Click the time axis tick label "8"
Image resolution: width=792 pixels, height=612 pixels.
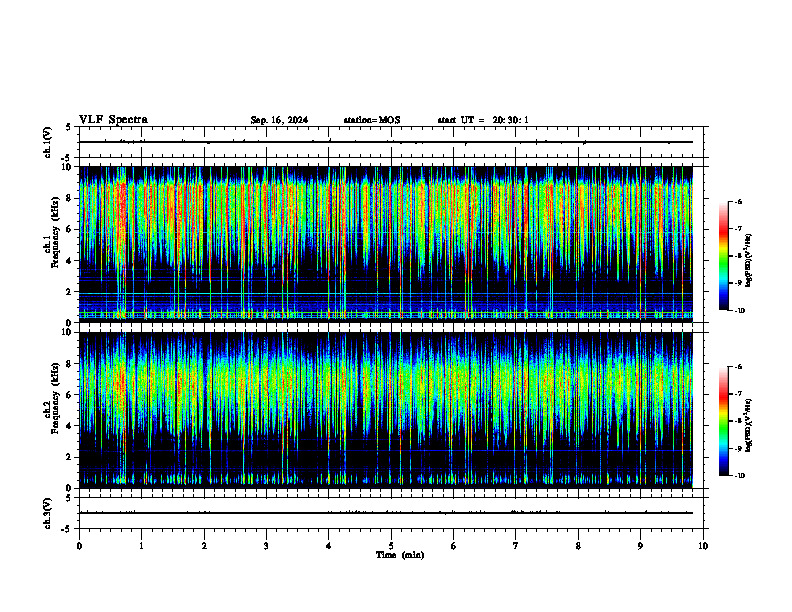[578, 546]
